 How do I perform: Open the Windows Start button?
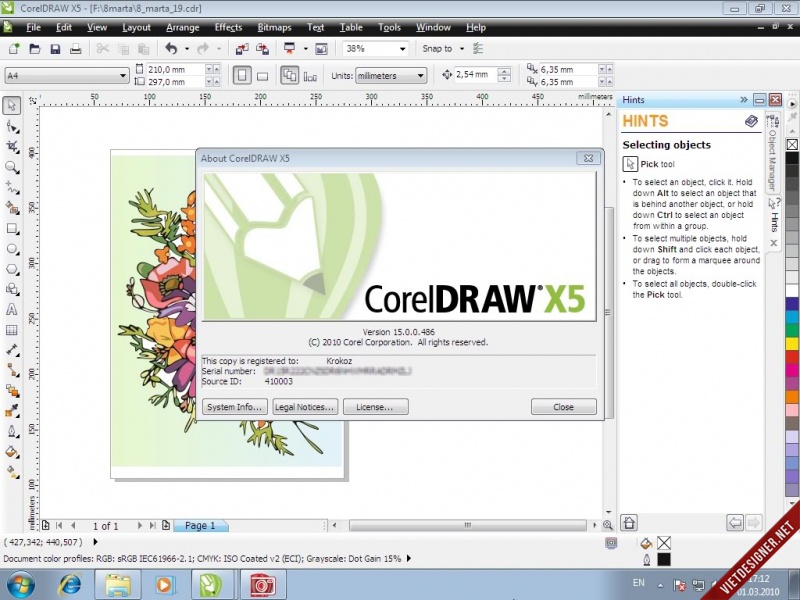tap(21, 584)
